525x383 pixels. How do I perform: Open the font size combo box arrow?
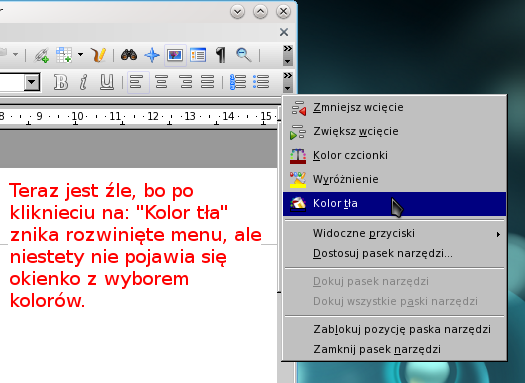pos(32,82)
